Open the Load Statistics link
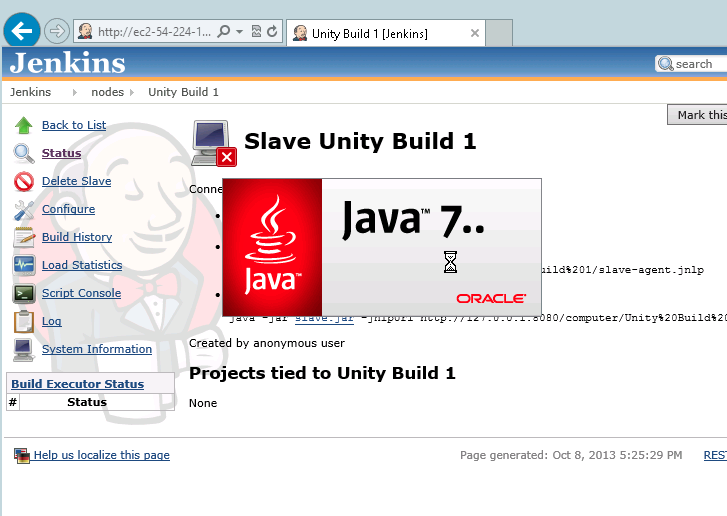Screen dimensions: 727x516 tap(82, 265)
